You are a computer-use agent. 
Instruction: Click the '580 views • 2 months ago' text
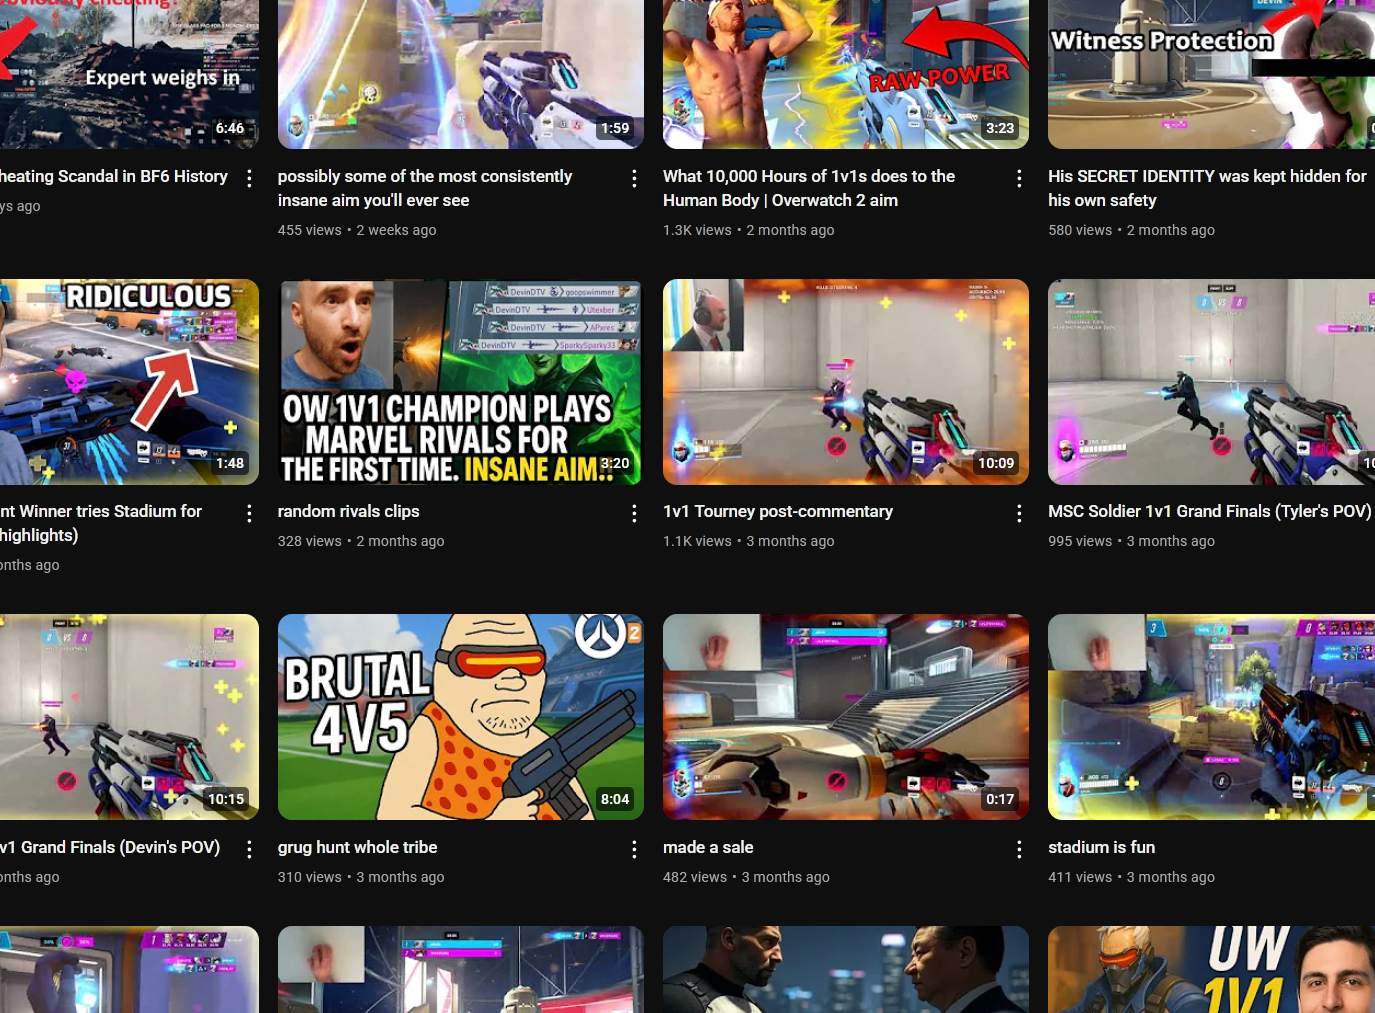[1132, 230]
